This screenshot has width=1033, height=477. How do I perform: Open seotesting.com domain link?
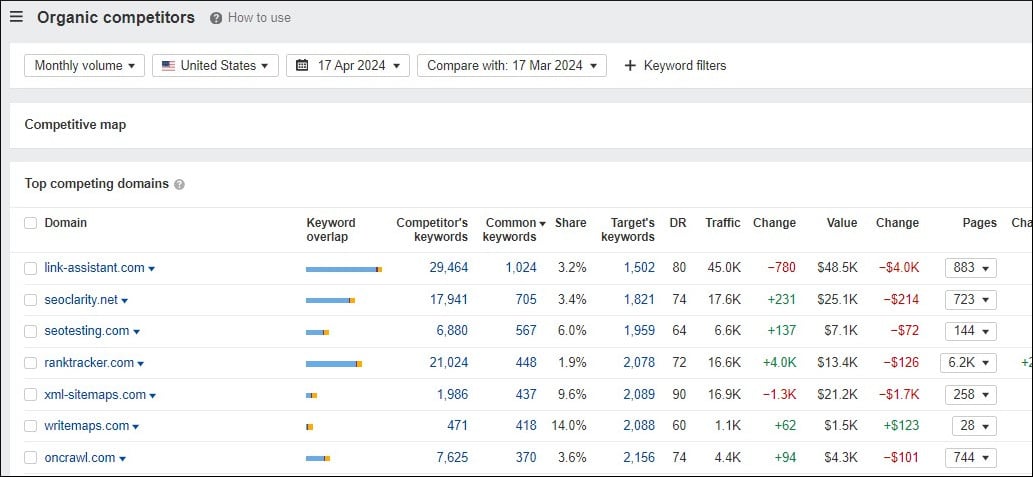[x=87, y=331]
